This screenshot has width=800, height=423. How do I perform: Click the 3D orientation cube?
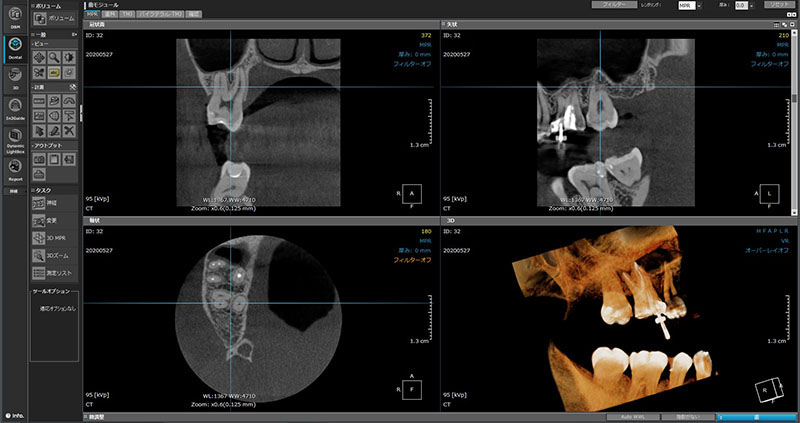pos(768,390)
